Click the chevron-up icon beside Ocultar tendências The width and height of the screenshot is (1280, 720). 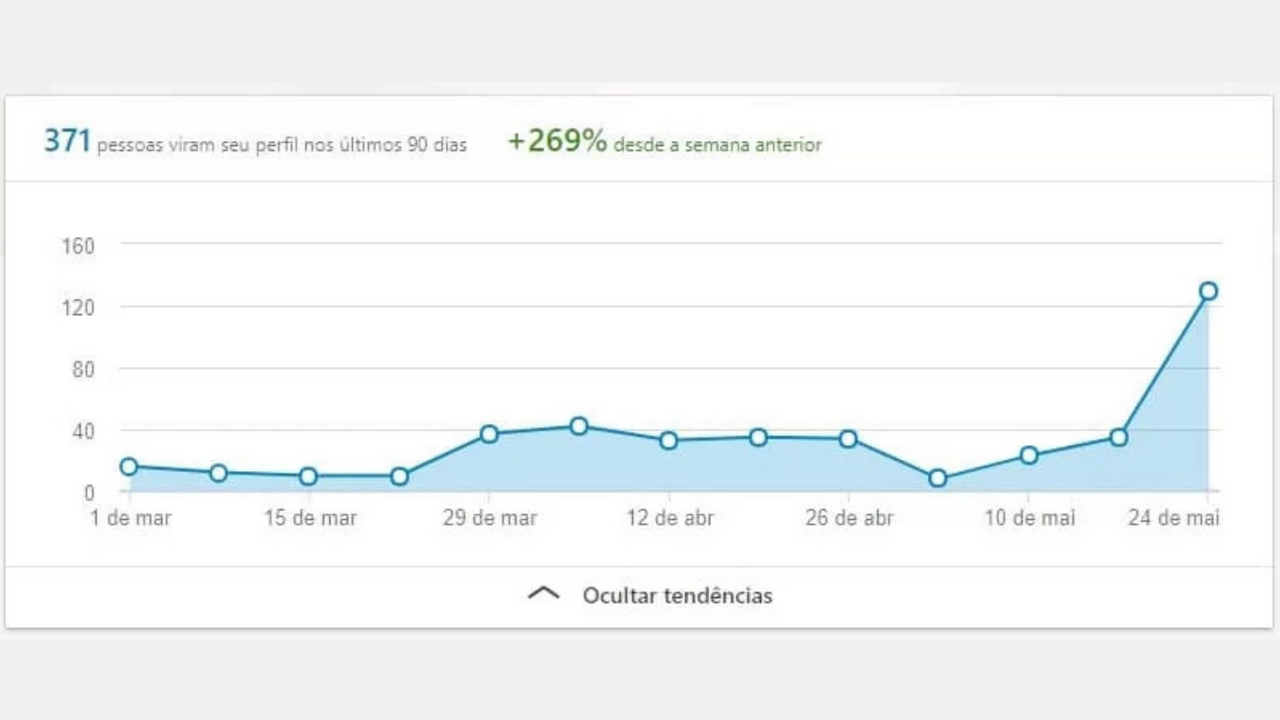point(543,593)
